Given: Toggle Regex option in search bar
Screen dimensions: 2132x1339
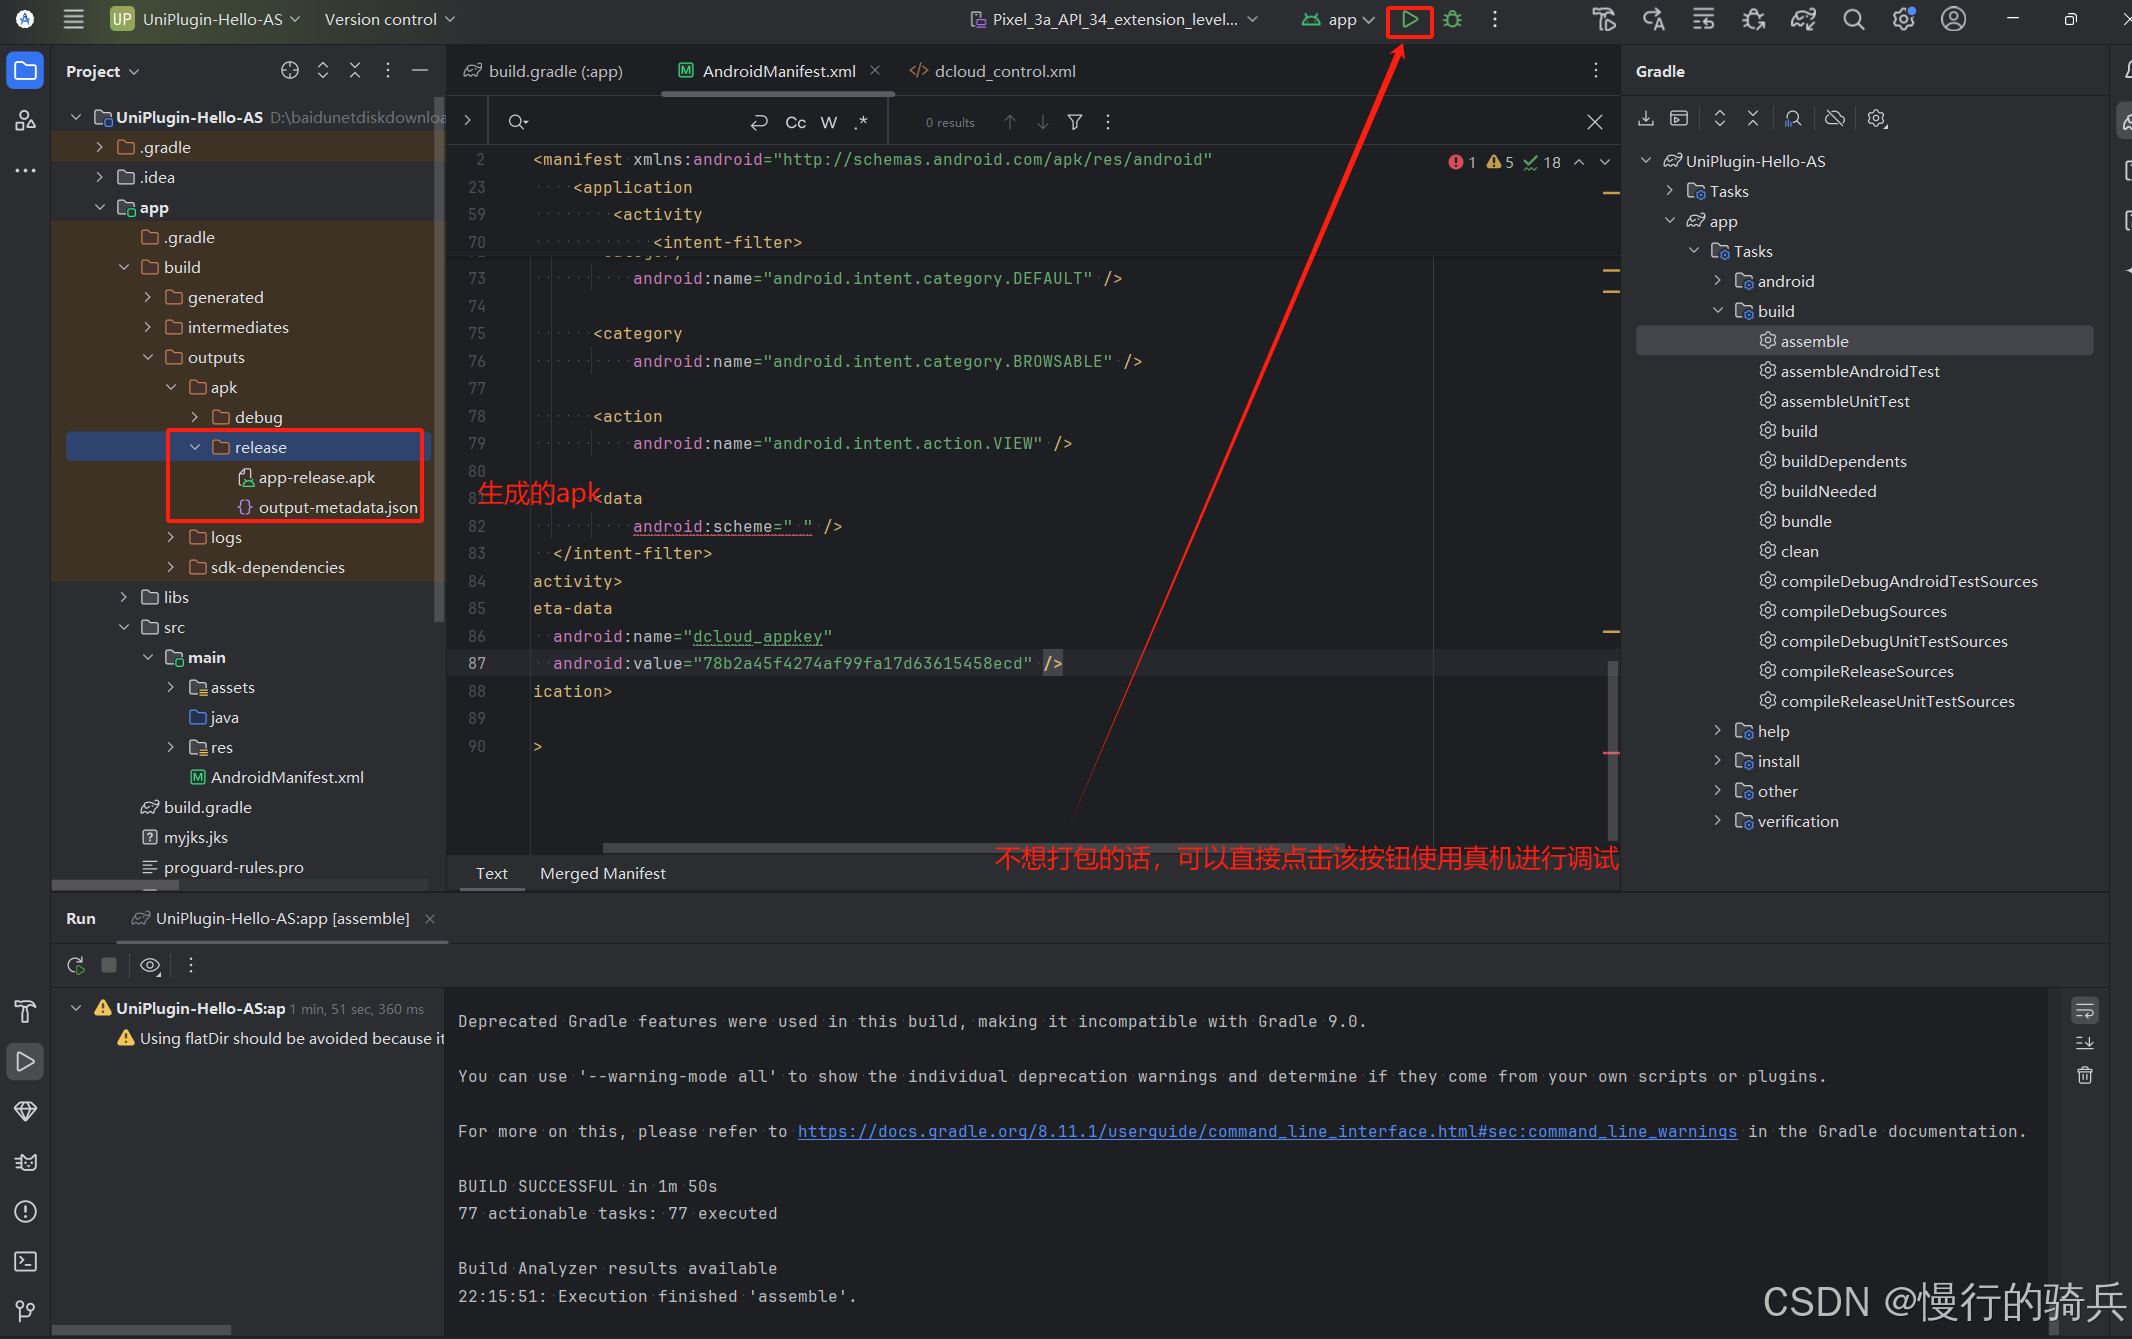Looking at the screenshot, I should coord(861,122).
